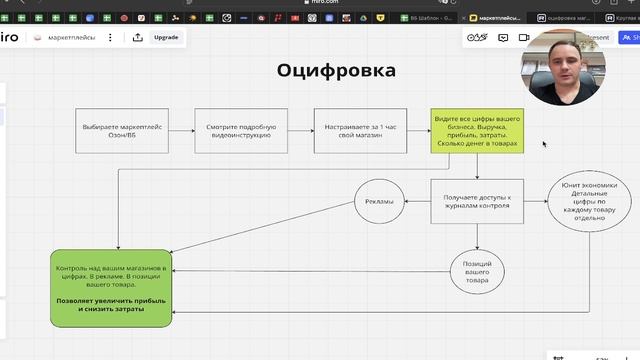Click the Upgrade button

166,38
